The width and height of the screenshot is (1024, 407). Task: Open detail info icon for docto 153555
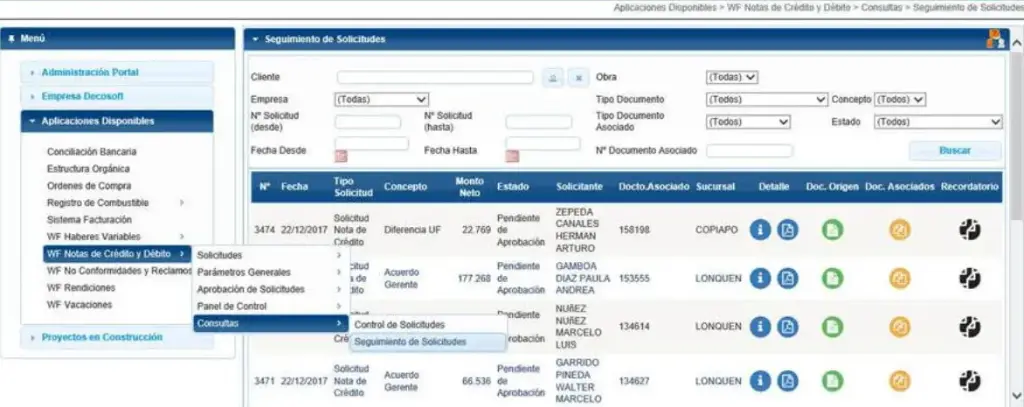coord(760,278)
